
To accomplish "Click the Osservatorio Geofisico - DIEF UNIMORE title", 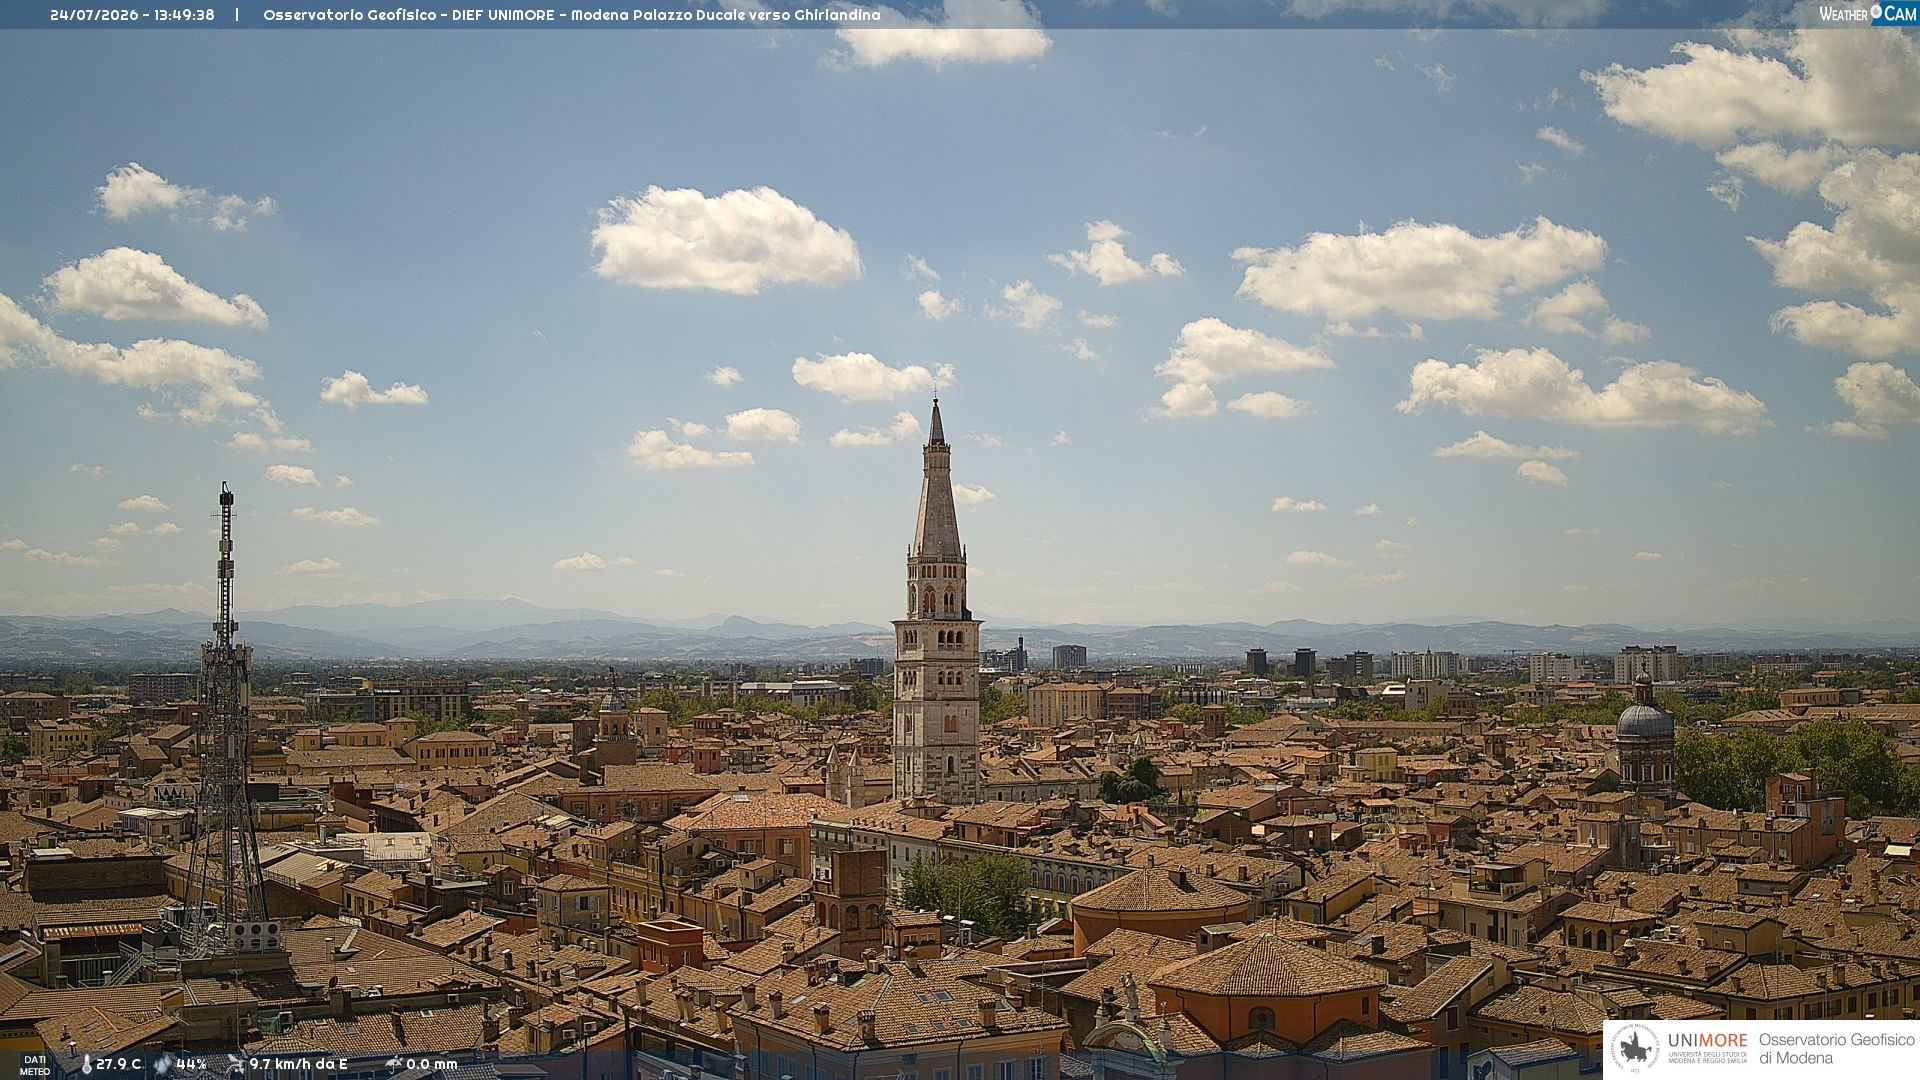I will (x=572, y=15).
